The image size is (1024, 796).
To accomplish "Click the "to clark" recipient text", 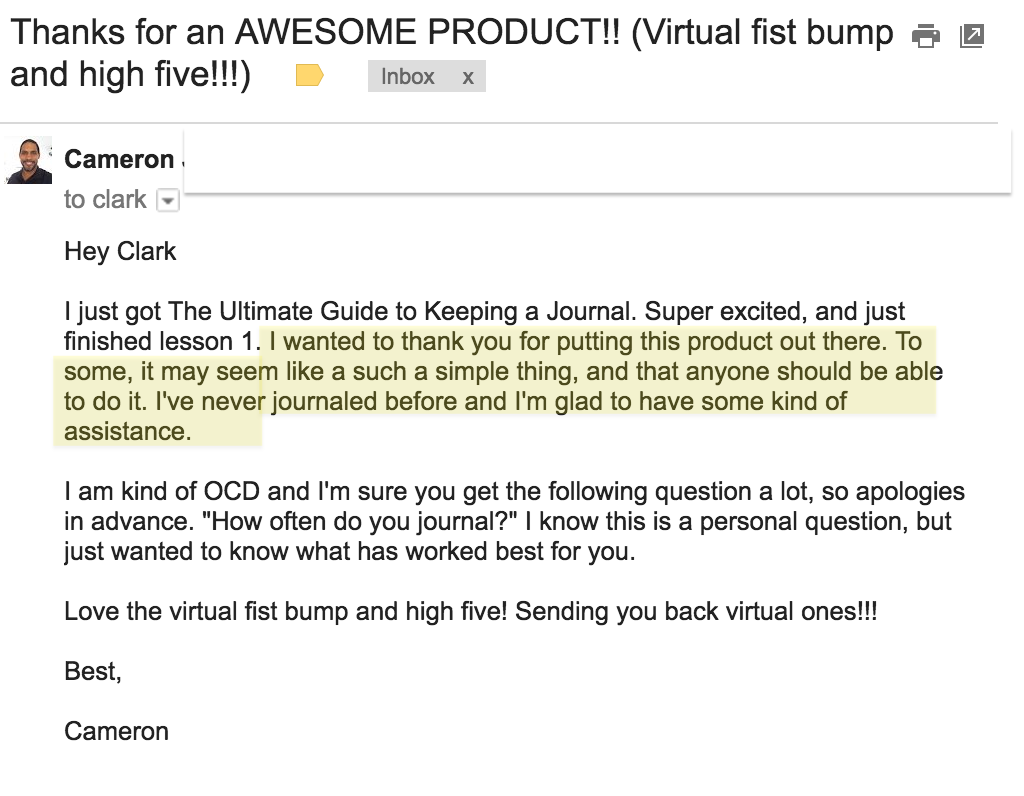I will point(105,199).
